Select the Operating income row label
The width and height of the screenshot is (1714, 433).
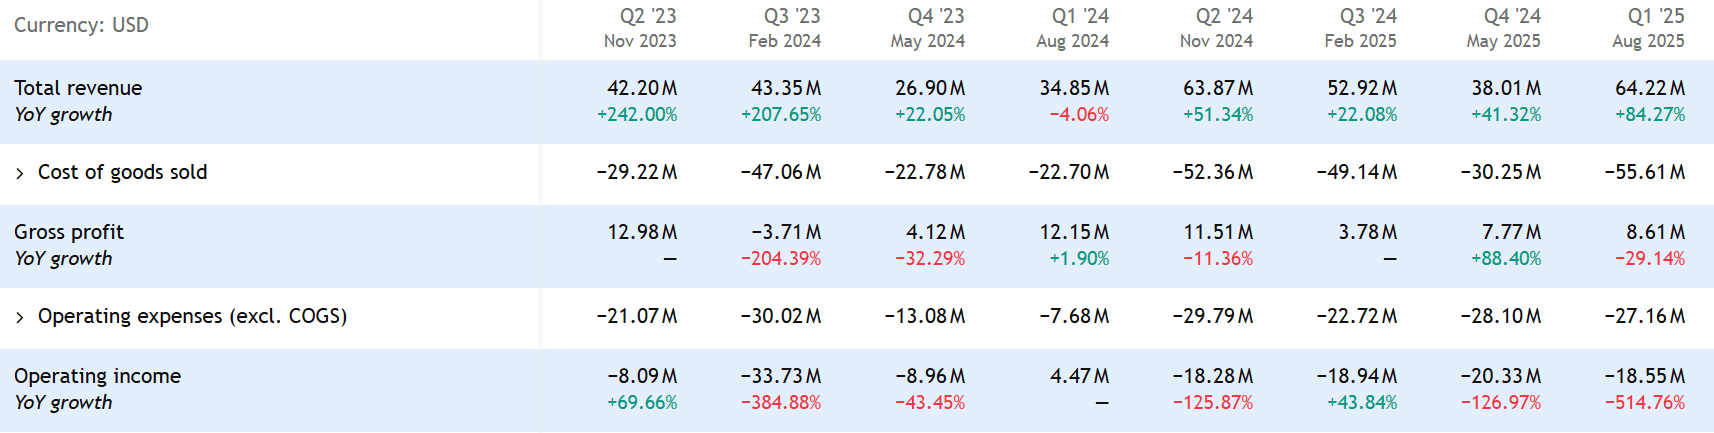[97, 376]
